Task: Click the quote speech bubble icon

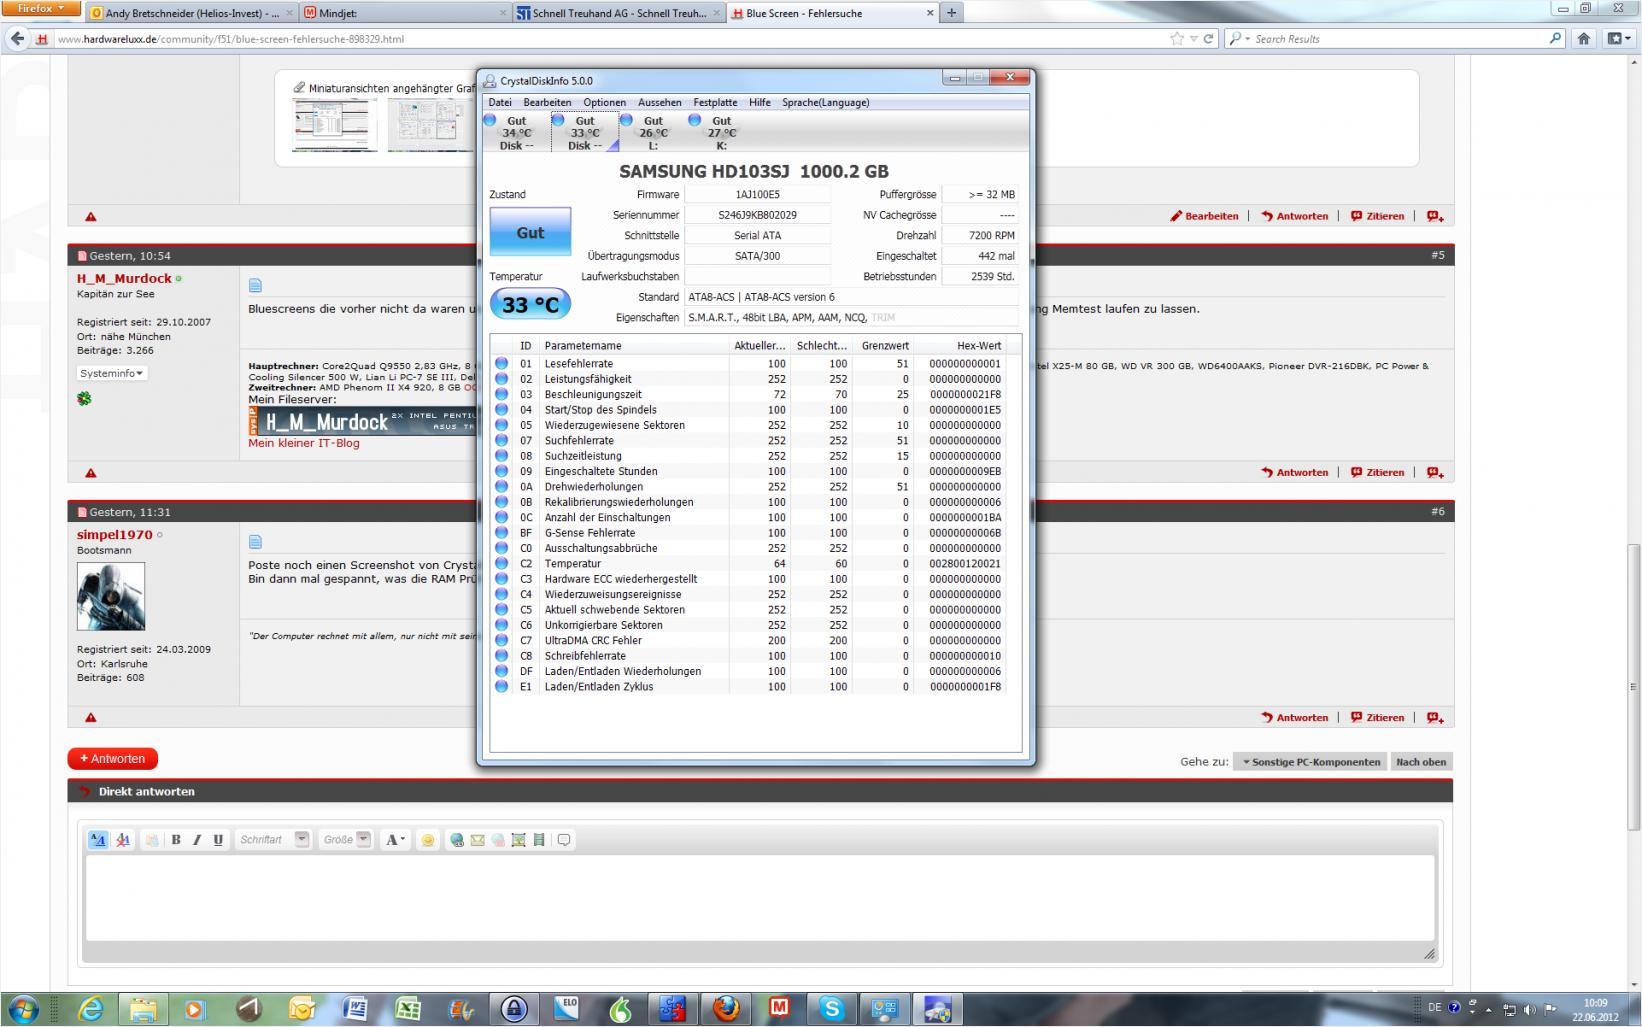Action: click(564, 840)
